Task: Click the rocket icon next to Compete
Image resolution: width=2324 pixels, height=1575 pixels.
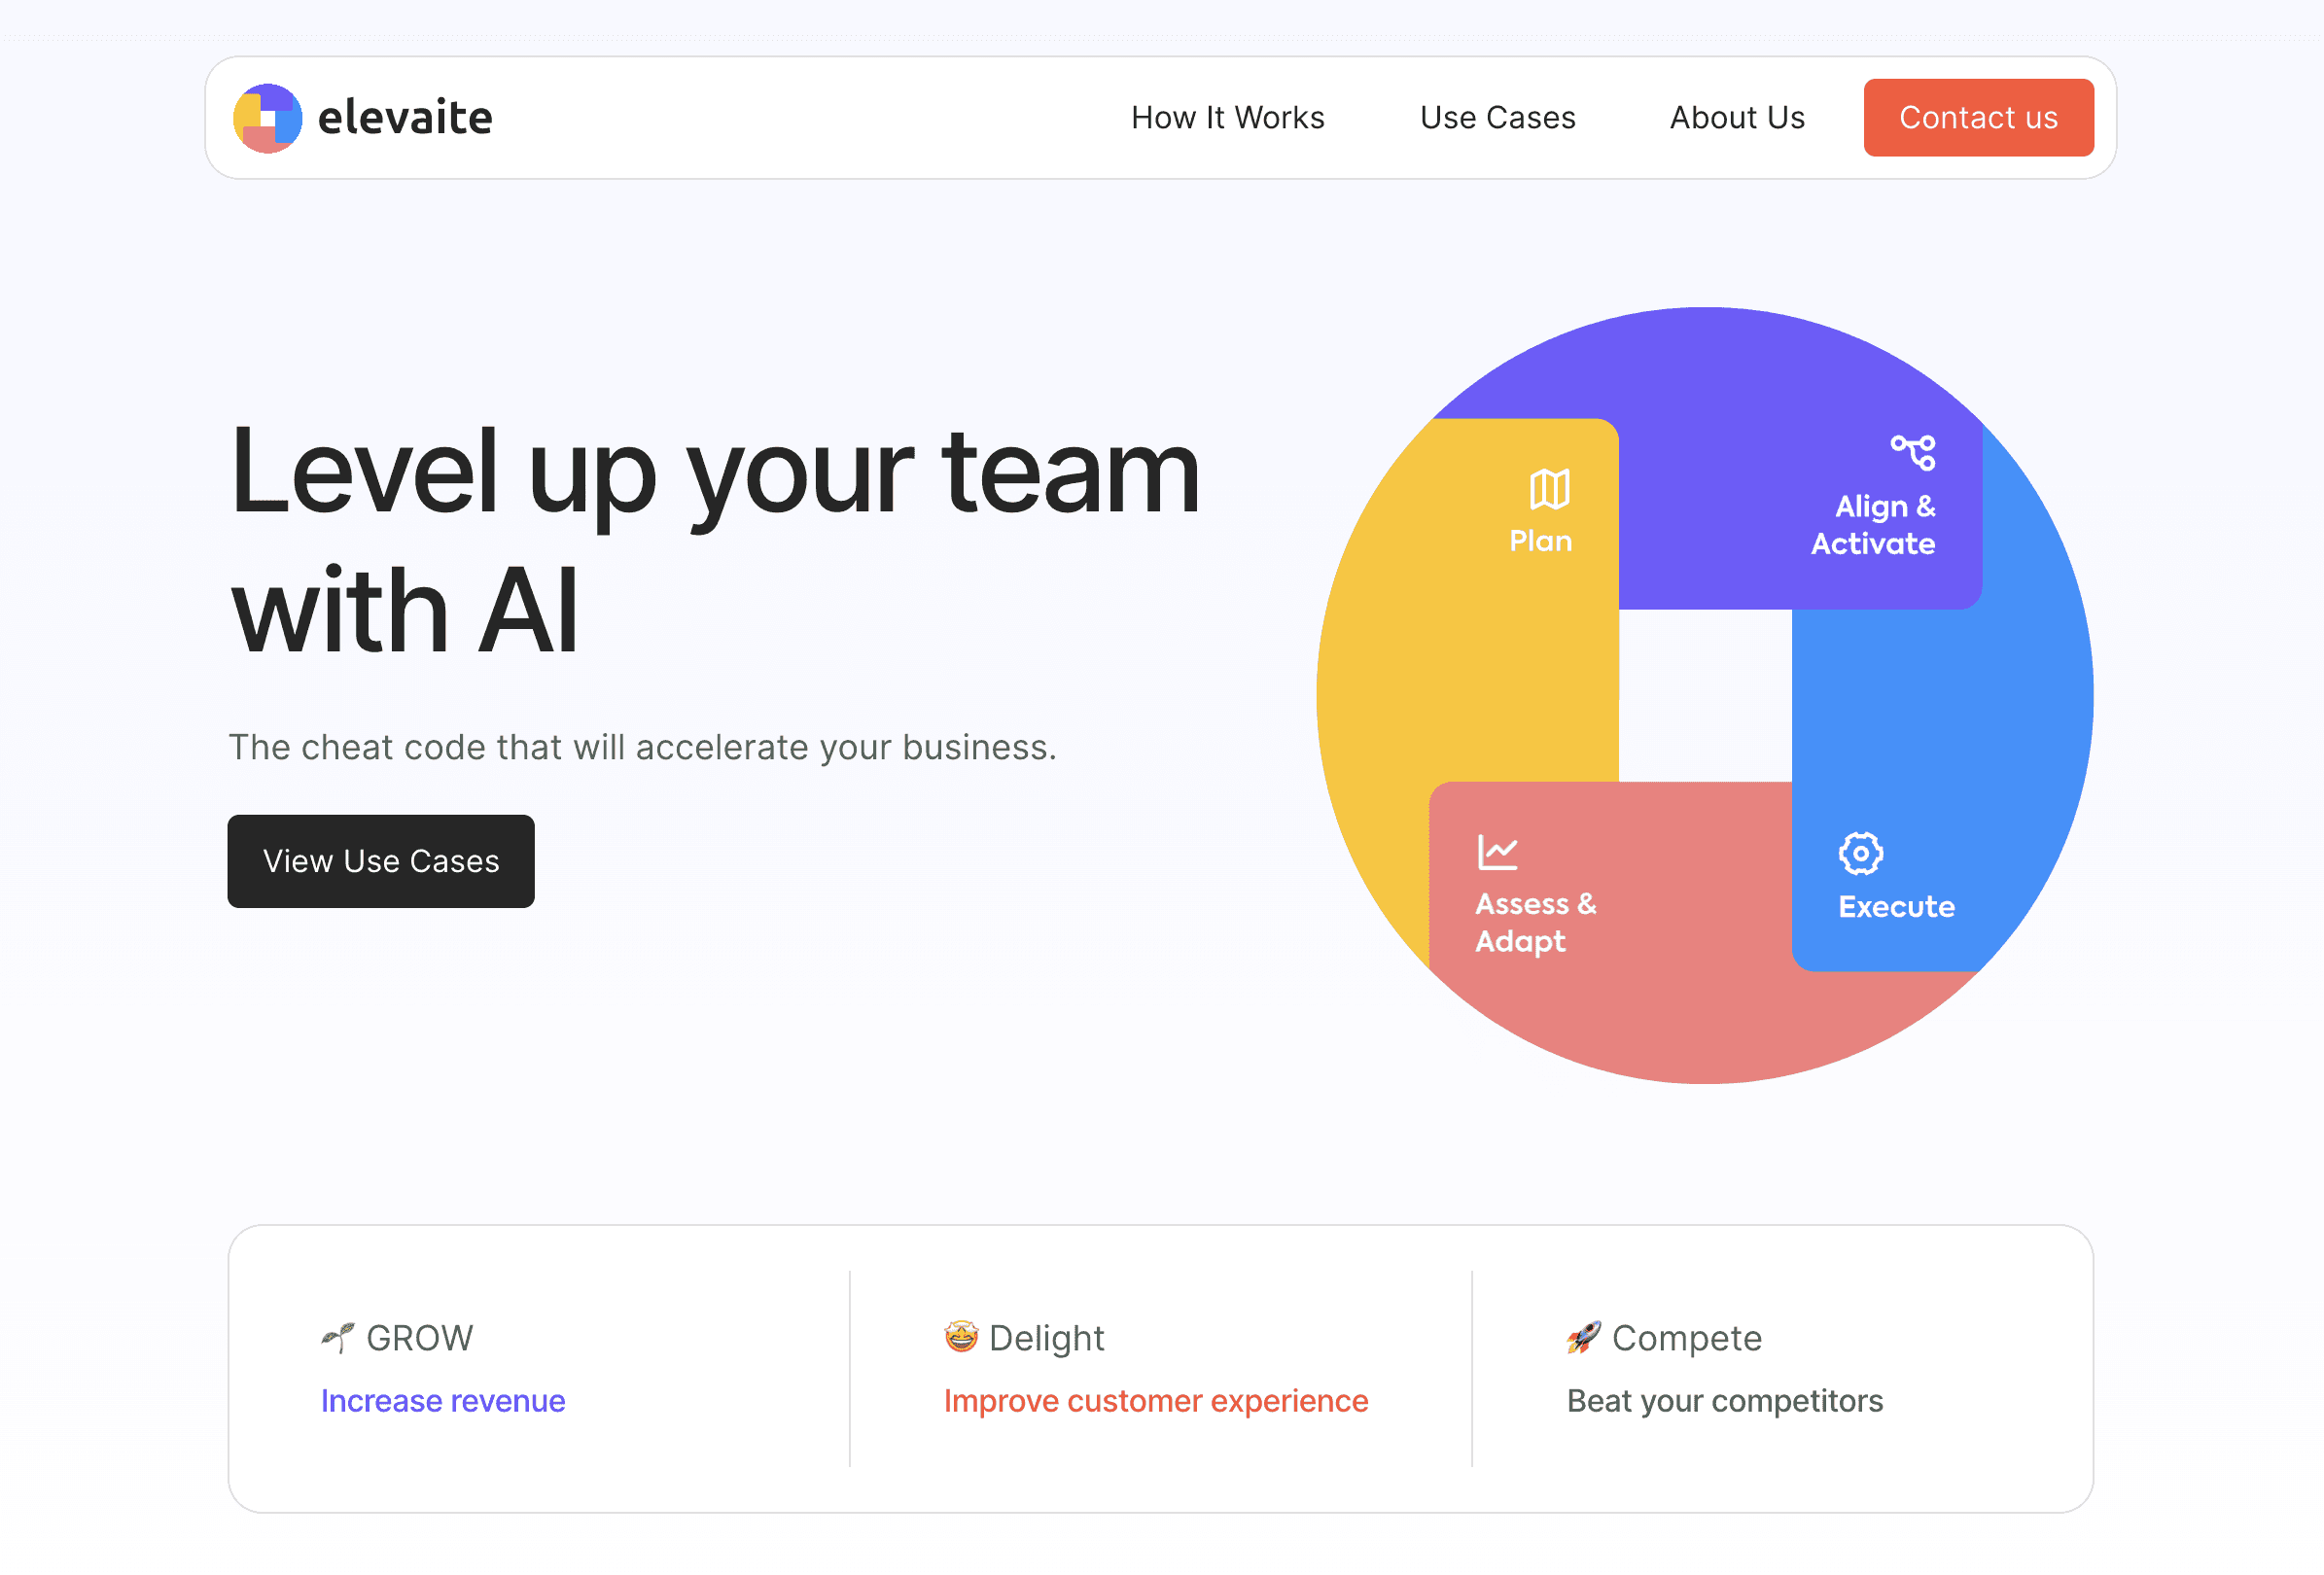Action: [x=1584, y=1337]
